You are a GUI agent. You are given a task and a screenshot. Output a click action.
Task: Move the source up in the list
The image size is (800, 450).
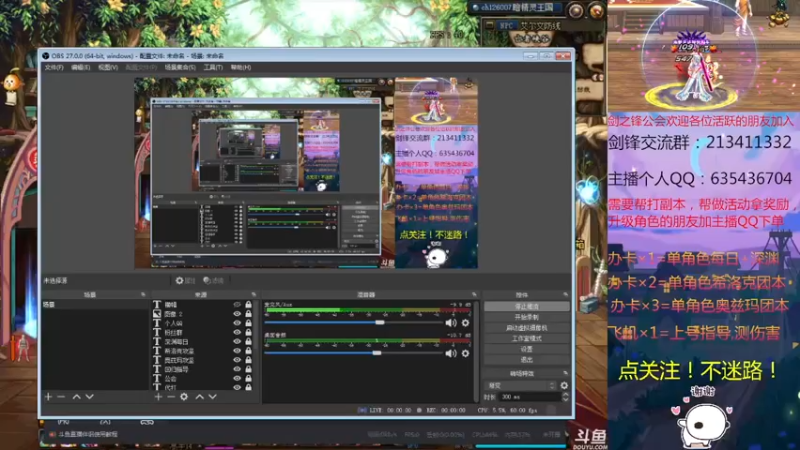point(199,396)
